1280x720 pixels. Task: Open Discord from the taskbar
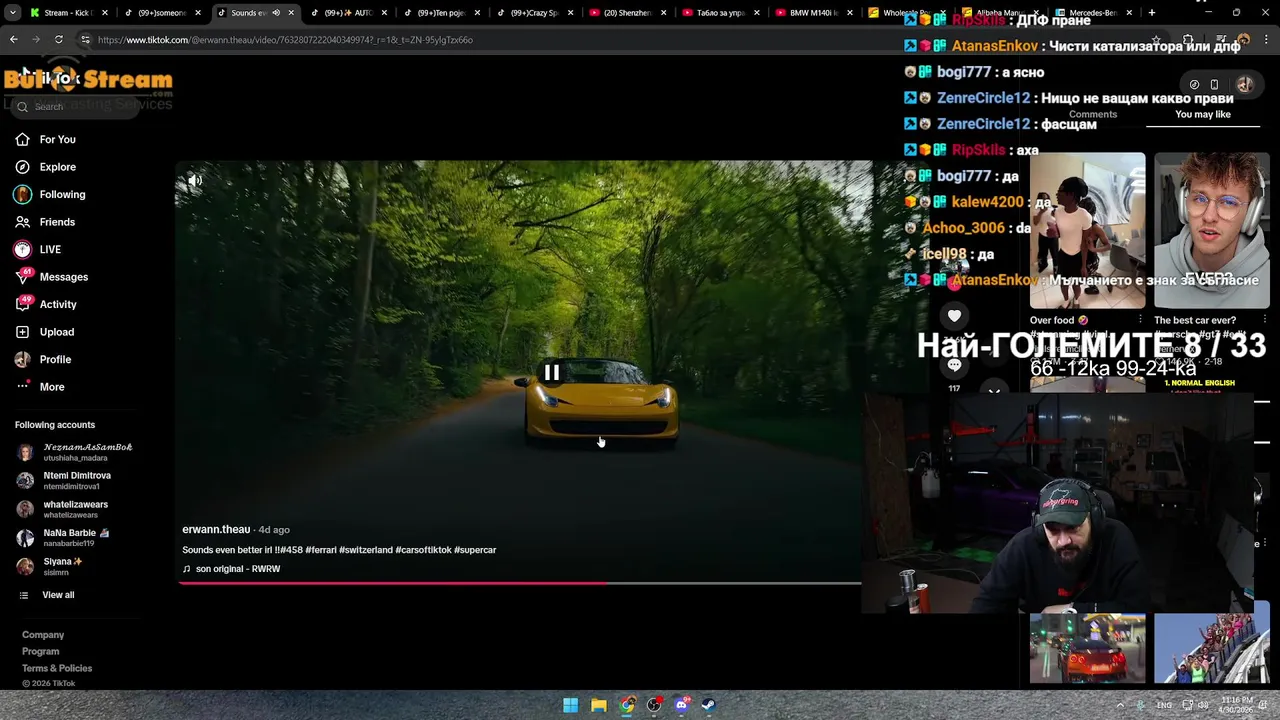(682, 705)
